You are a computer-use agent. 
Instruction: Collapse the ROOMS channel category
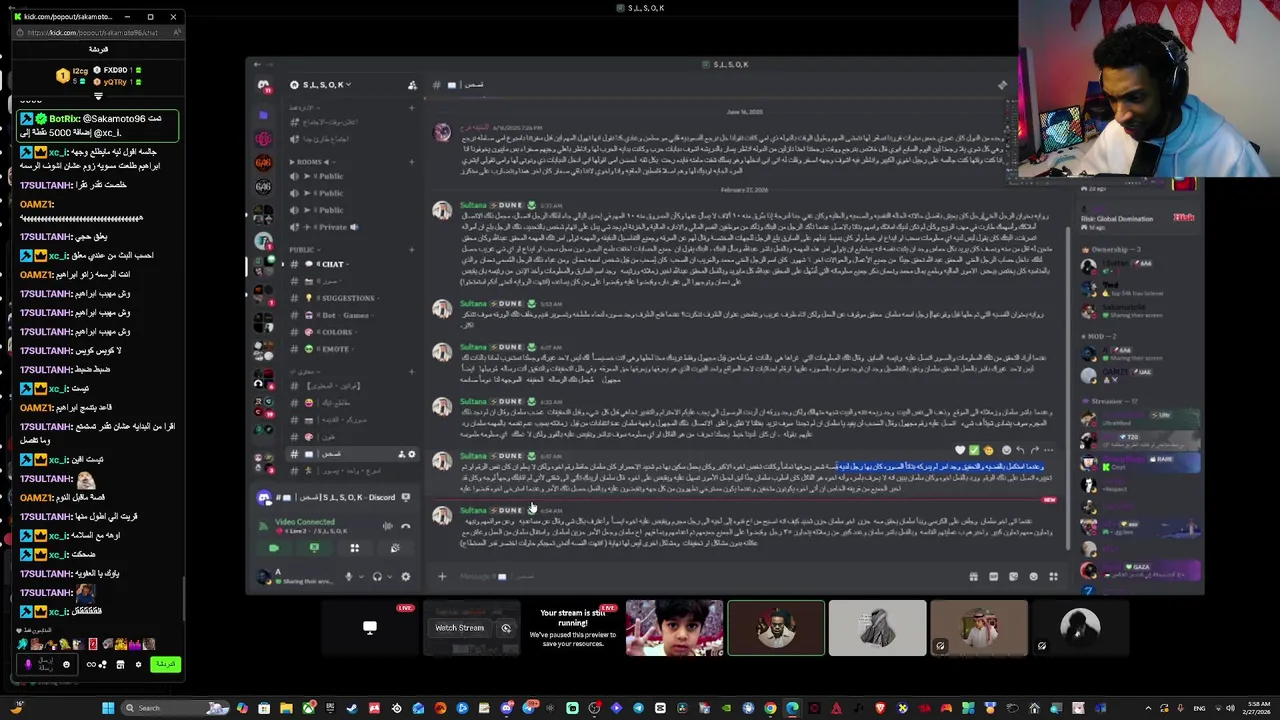pos(311,161)
